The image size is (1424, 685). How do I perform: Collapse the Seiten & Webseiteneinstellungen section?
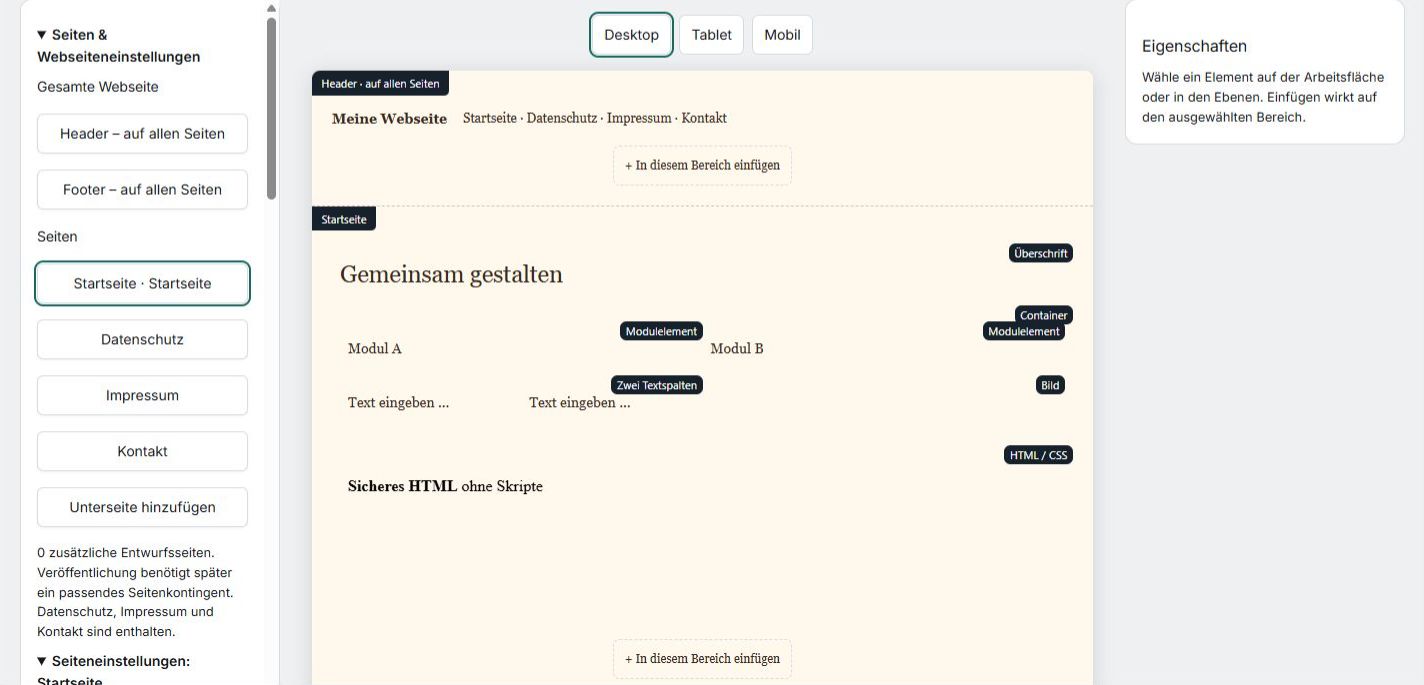pyautogui.click(x=118, y=46)
